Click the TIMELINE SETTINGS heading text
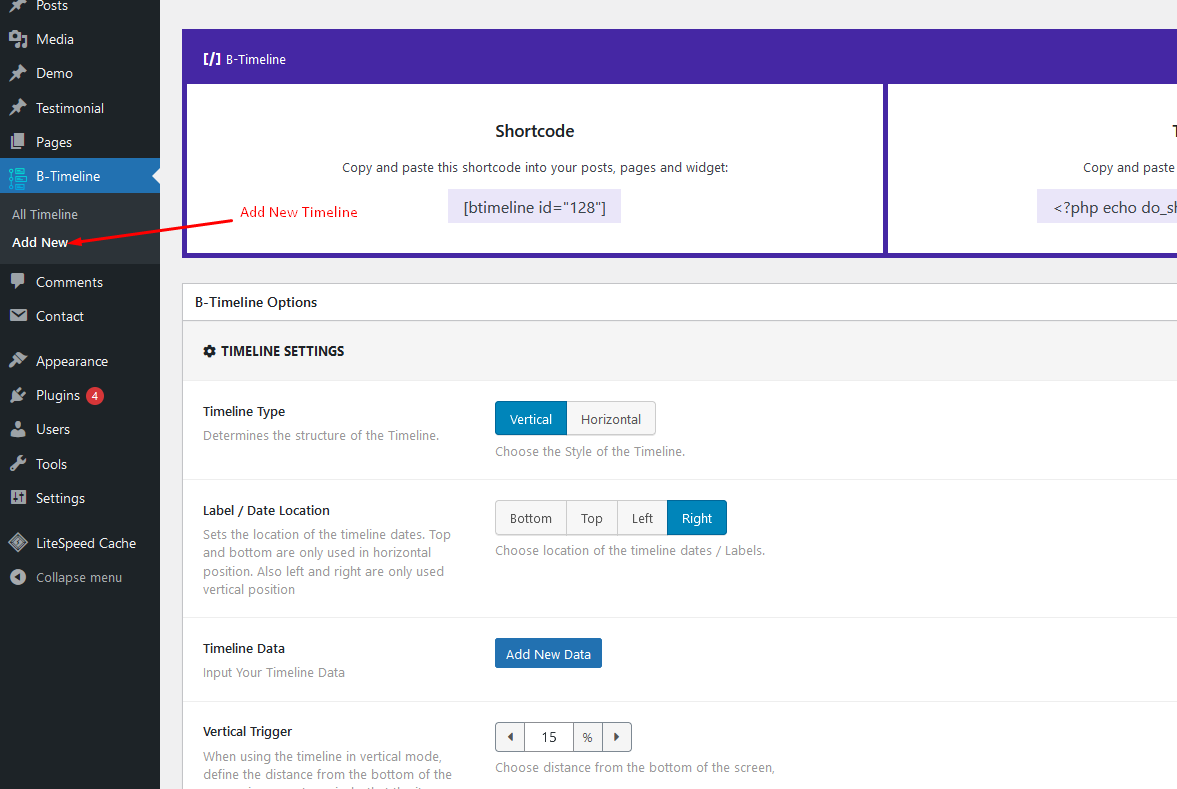 pyautogui.click(x=282, y=351)
